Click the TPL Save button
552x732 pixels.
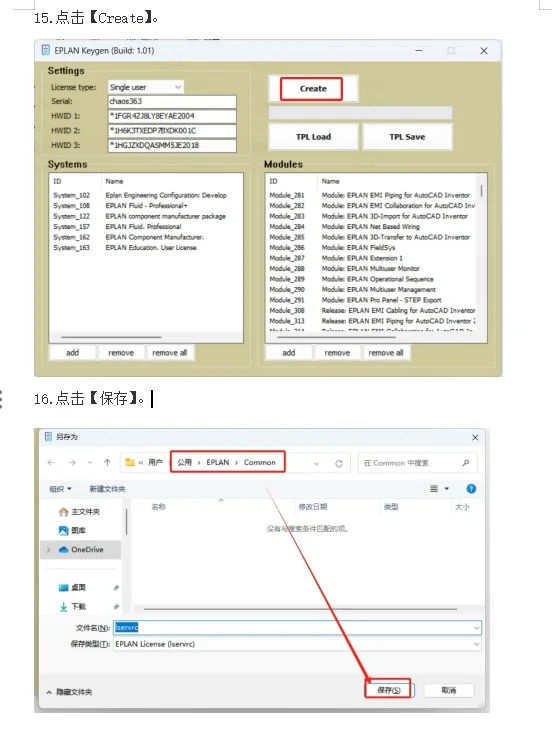click(x=407, y=137)
